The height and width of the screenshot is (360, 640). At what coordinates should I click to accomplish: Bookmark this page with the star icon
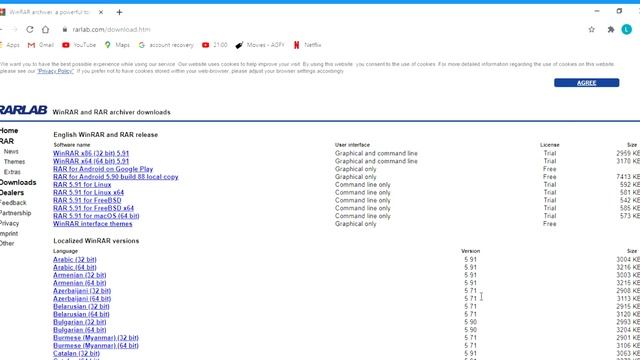(x=591, y=29)
